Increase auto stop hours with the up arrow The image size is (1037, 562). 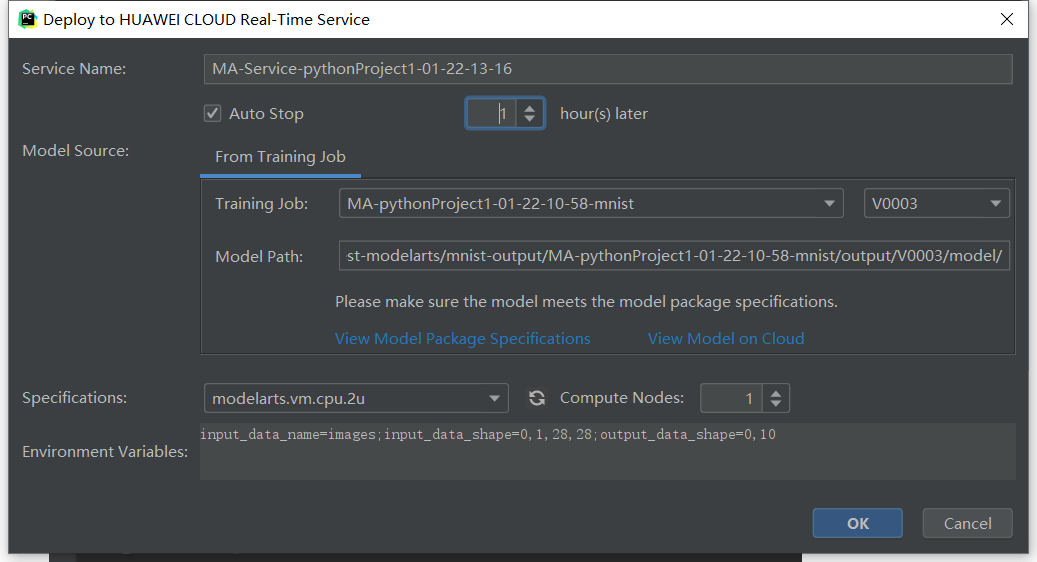tap(529, 107)
